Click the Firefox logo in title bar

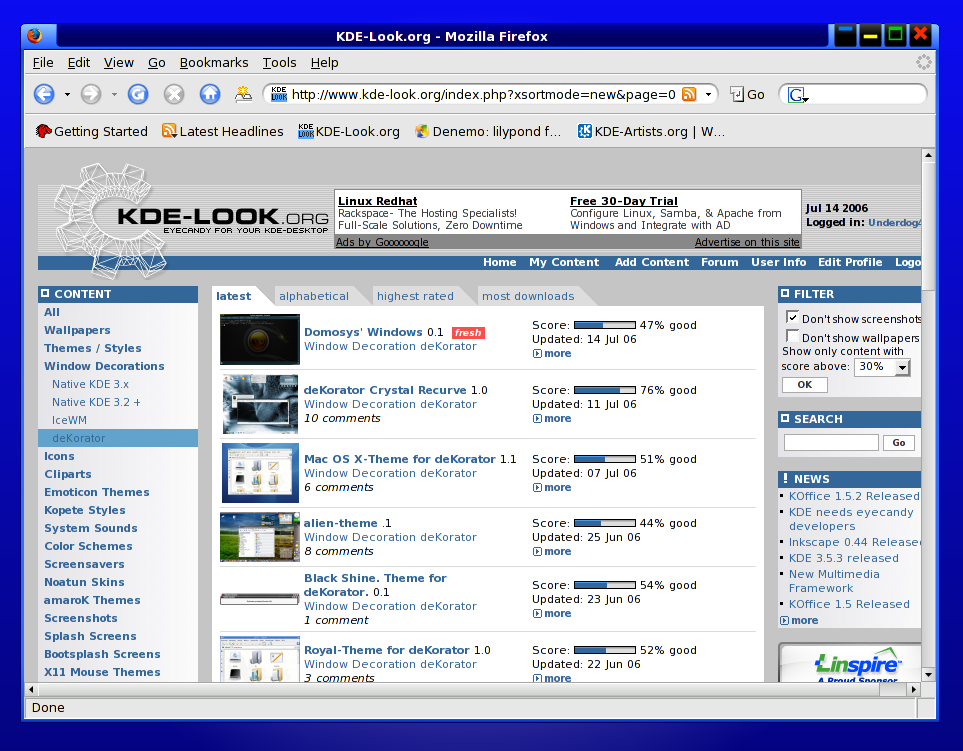(x=35, y=36)
